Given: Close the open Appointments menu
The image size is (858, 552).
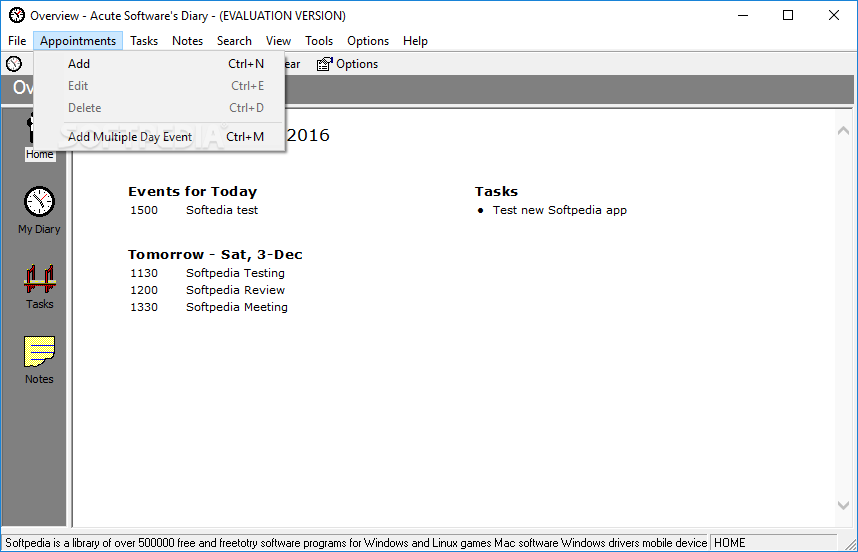Looking at the screenshot, I should (78, 41).
